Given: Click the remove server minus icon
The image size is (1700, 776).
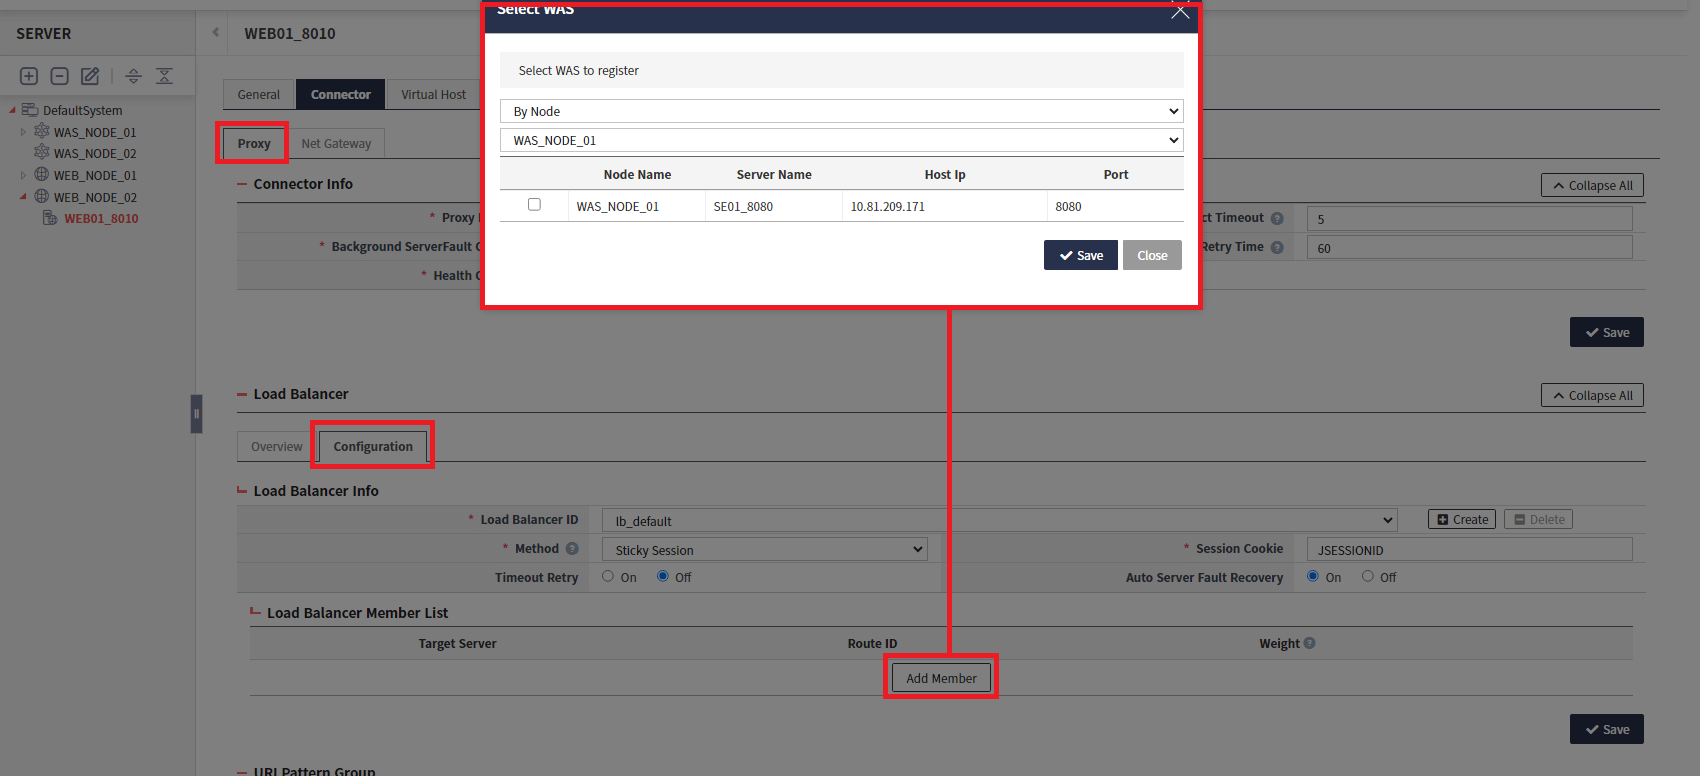Looking at the screenshot, I should coord(59,76).
